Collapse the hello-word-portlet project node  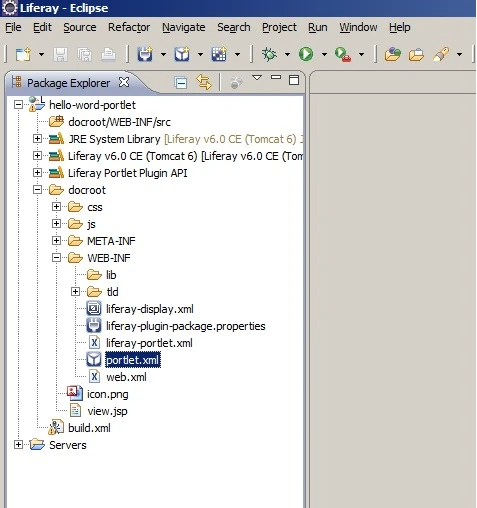pos(18,105)
